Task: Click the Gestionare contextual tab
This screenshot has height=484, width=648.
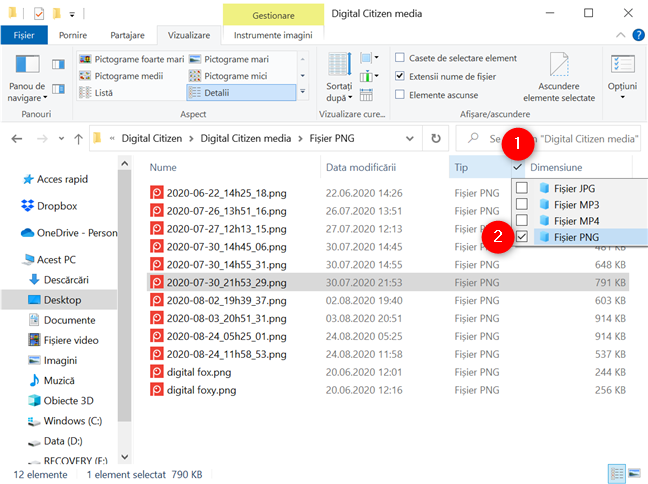Action: 273,15
